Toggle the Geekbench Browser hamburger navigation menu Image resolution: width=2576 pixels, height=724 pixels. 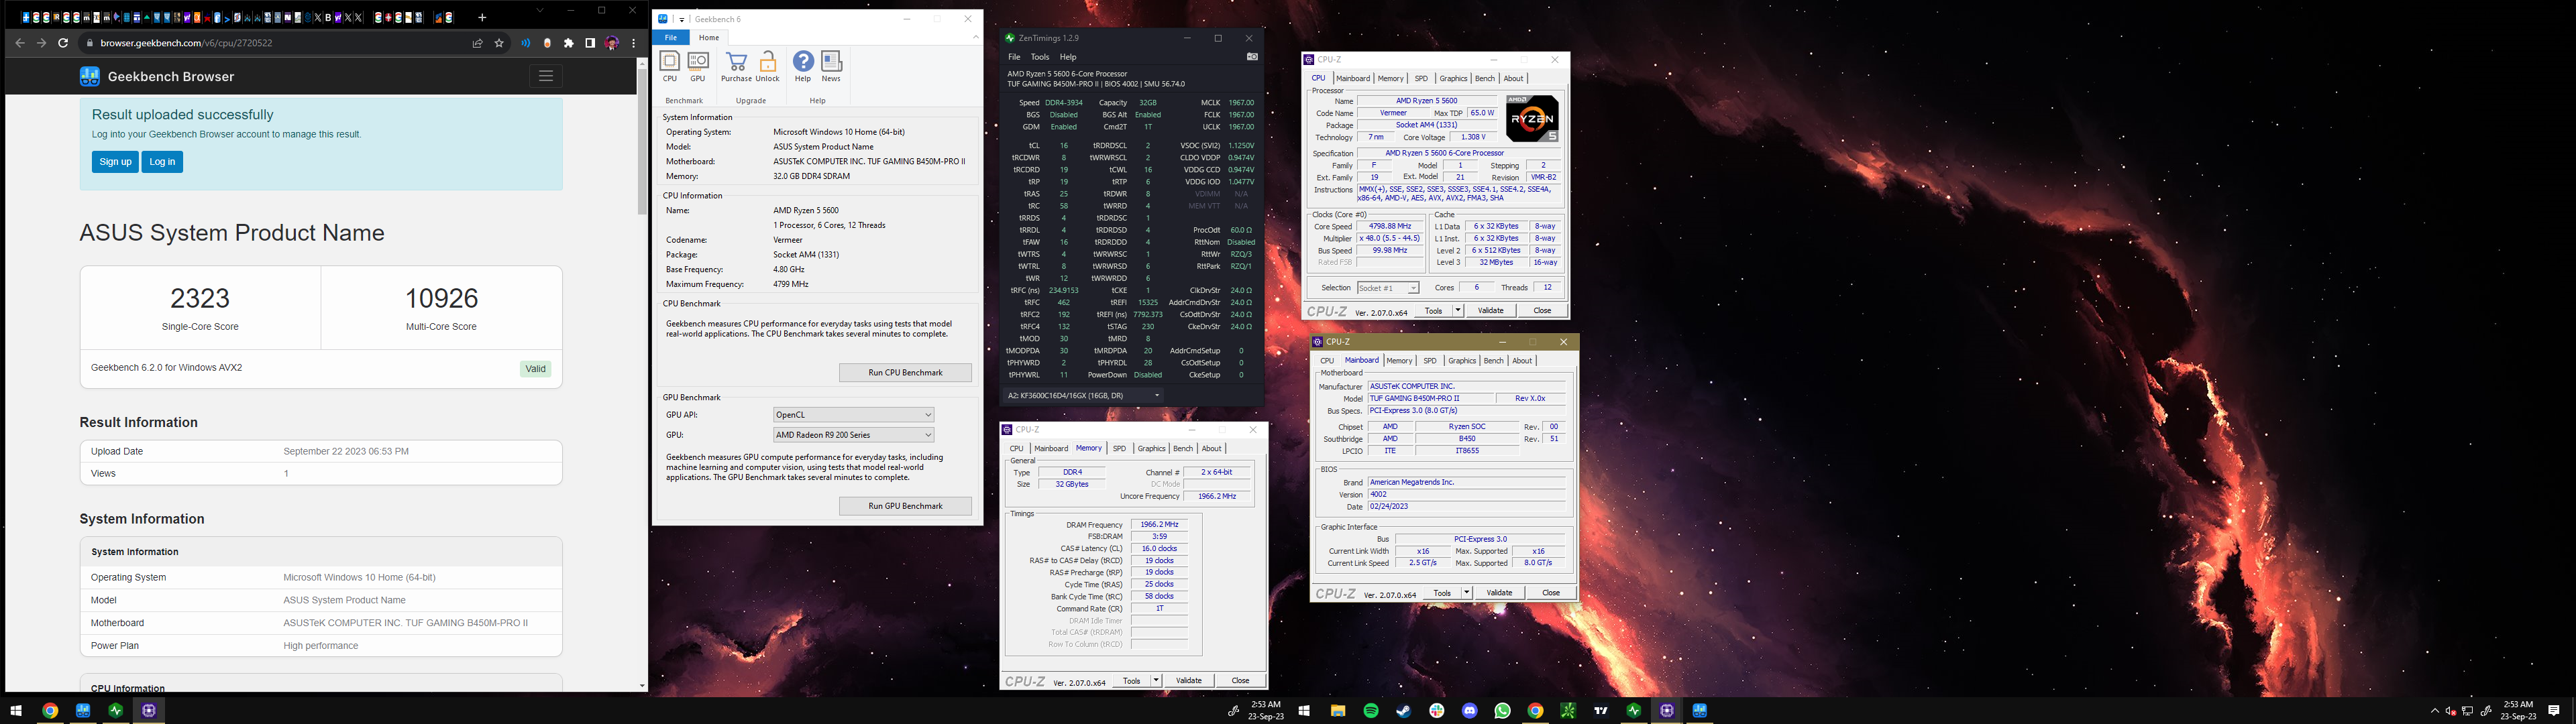click(546, 76)
